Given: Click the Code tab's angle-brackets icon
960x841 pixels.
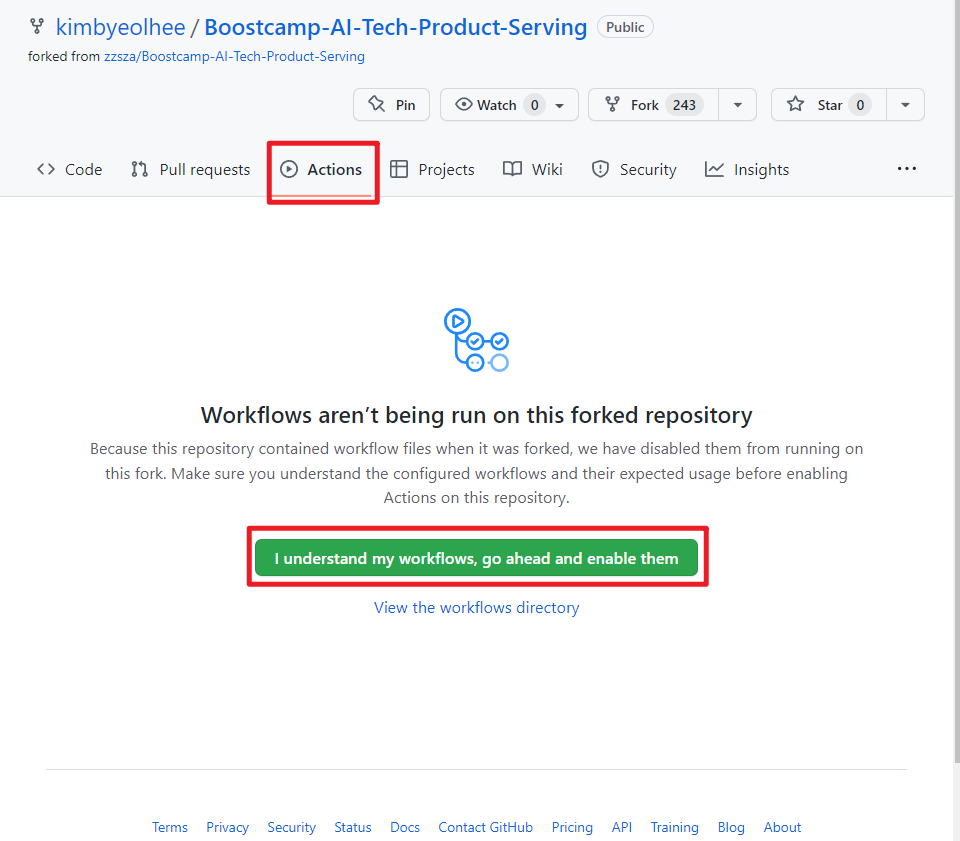Looking at the screenshot, I should tap(46, 169).
